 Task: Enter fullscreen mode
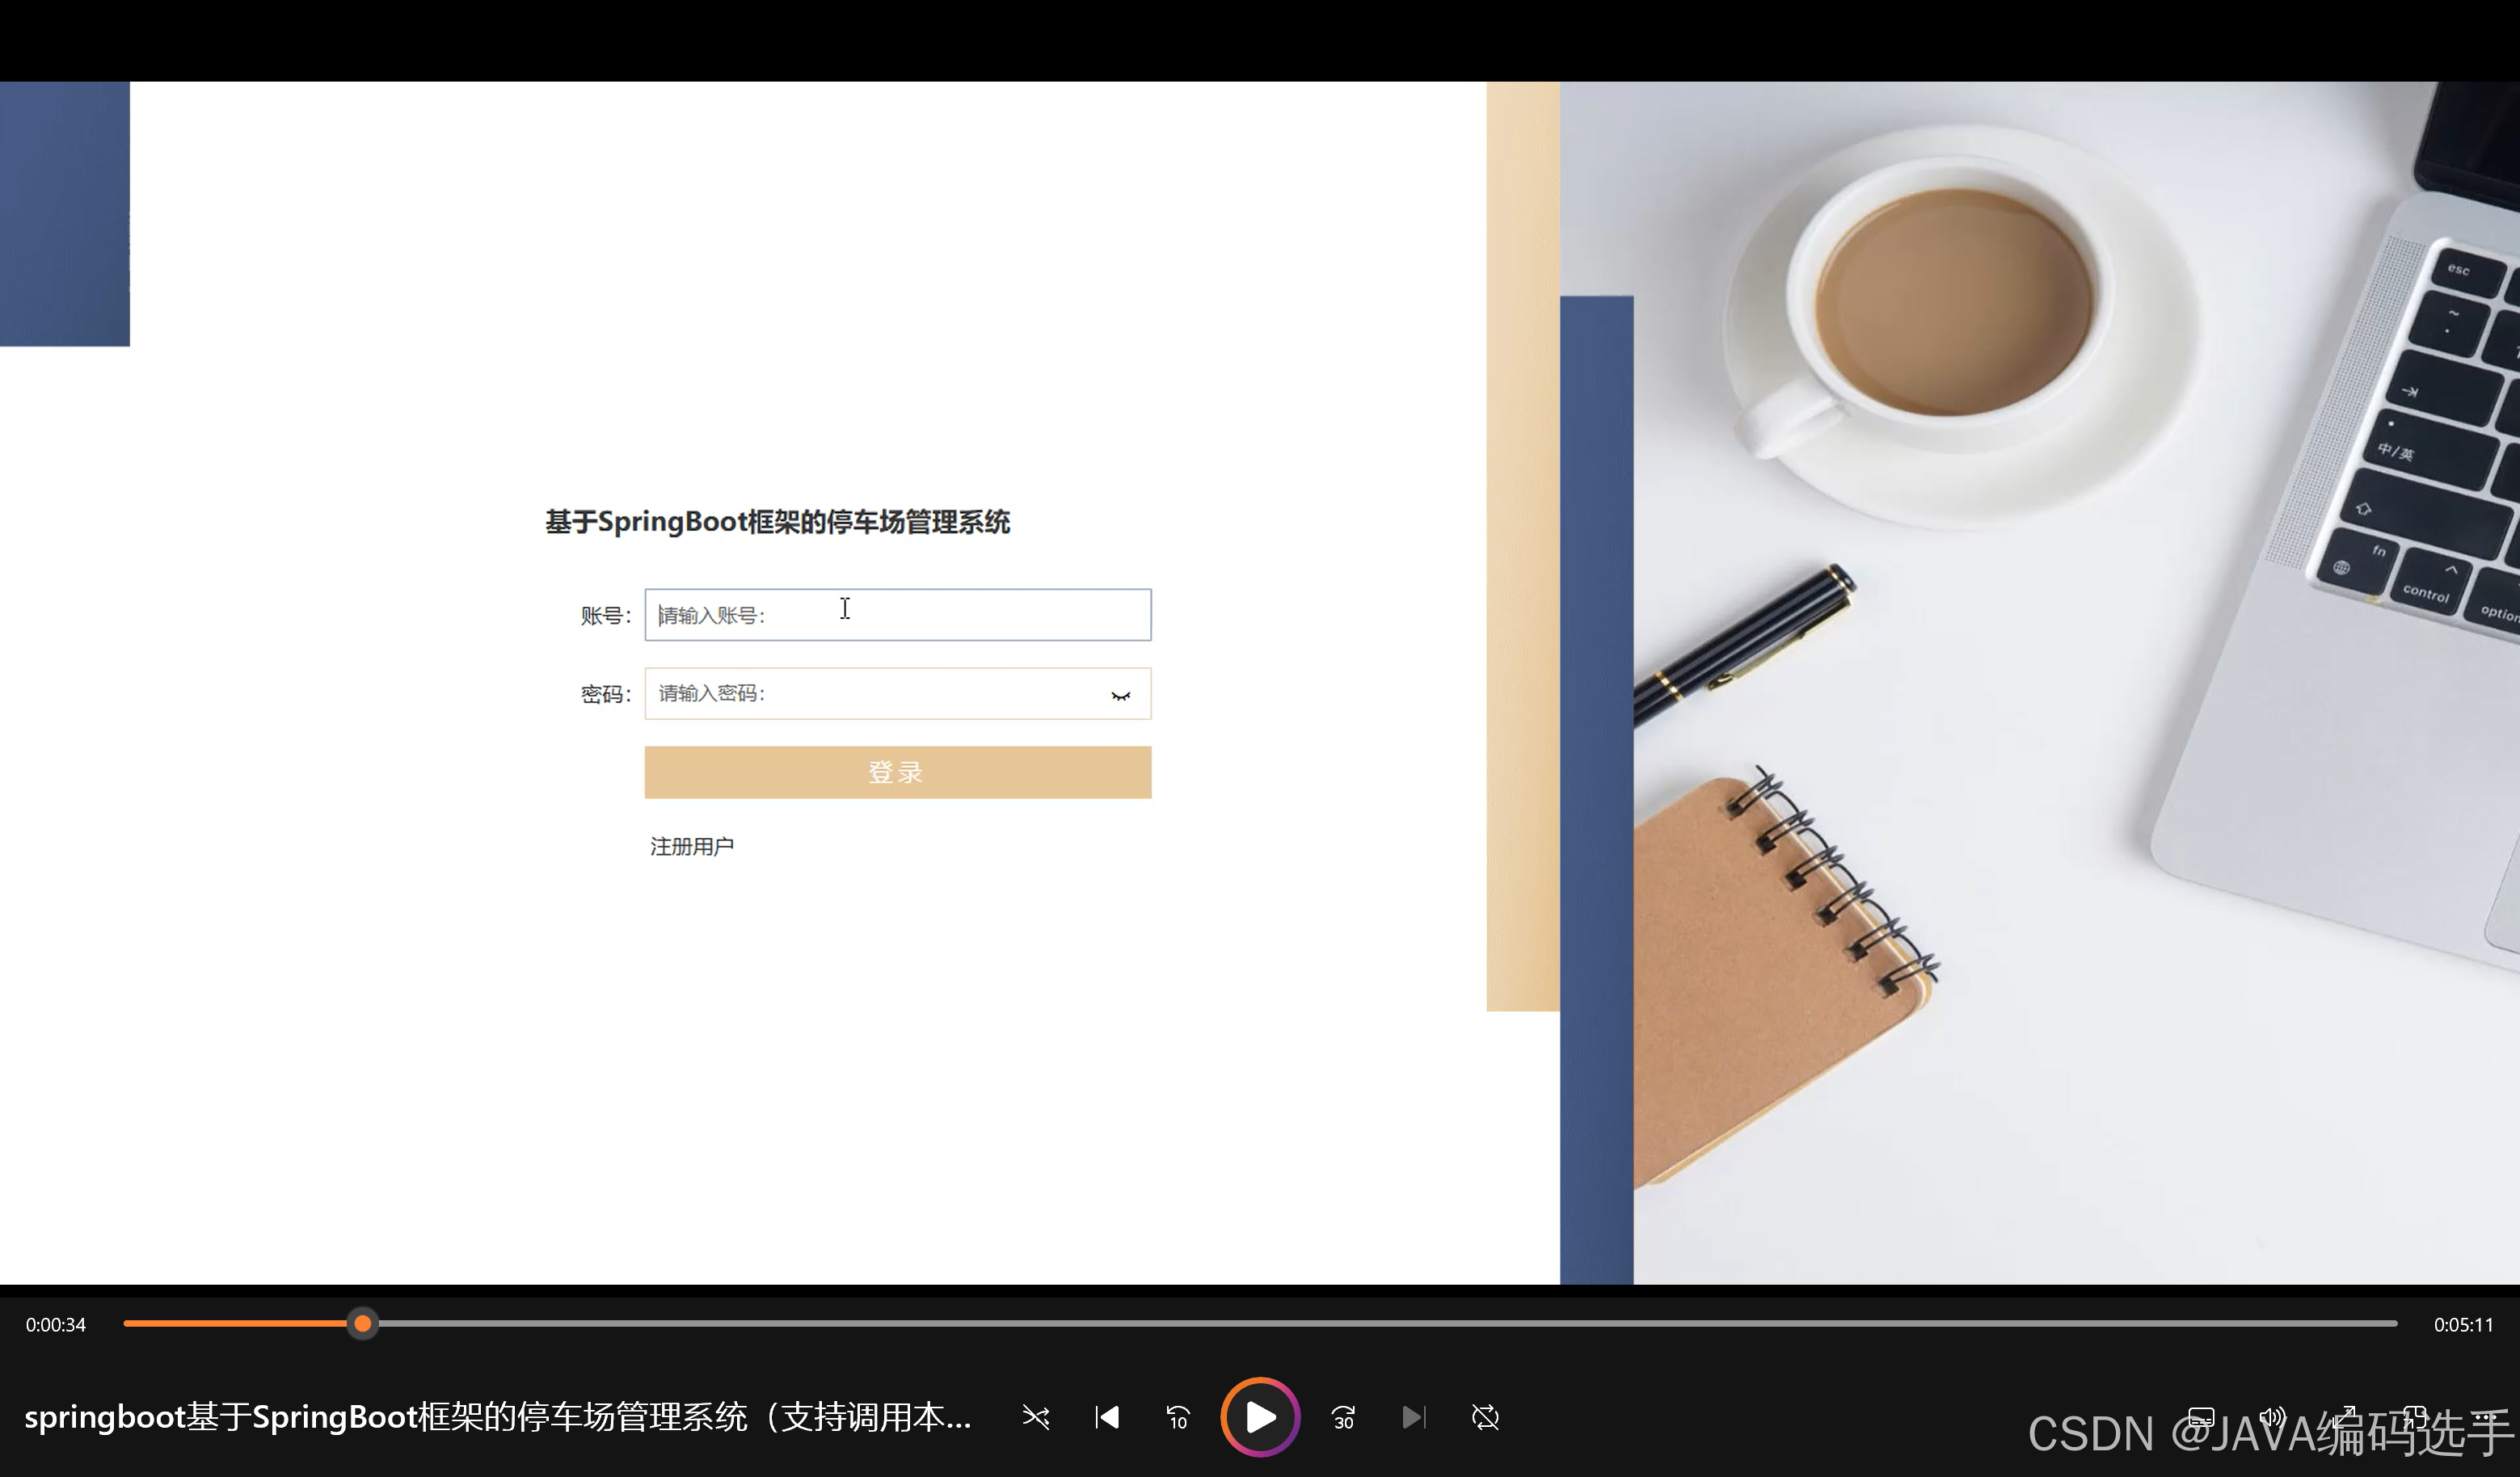2345,1419
